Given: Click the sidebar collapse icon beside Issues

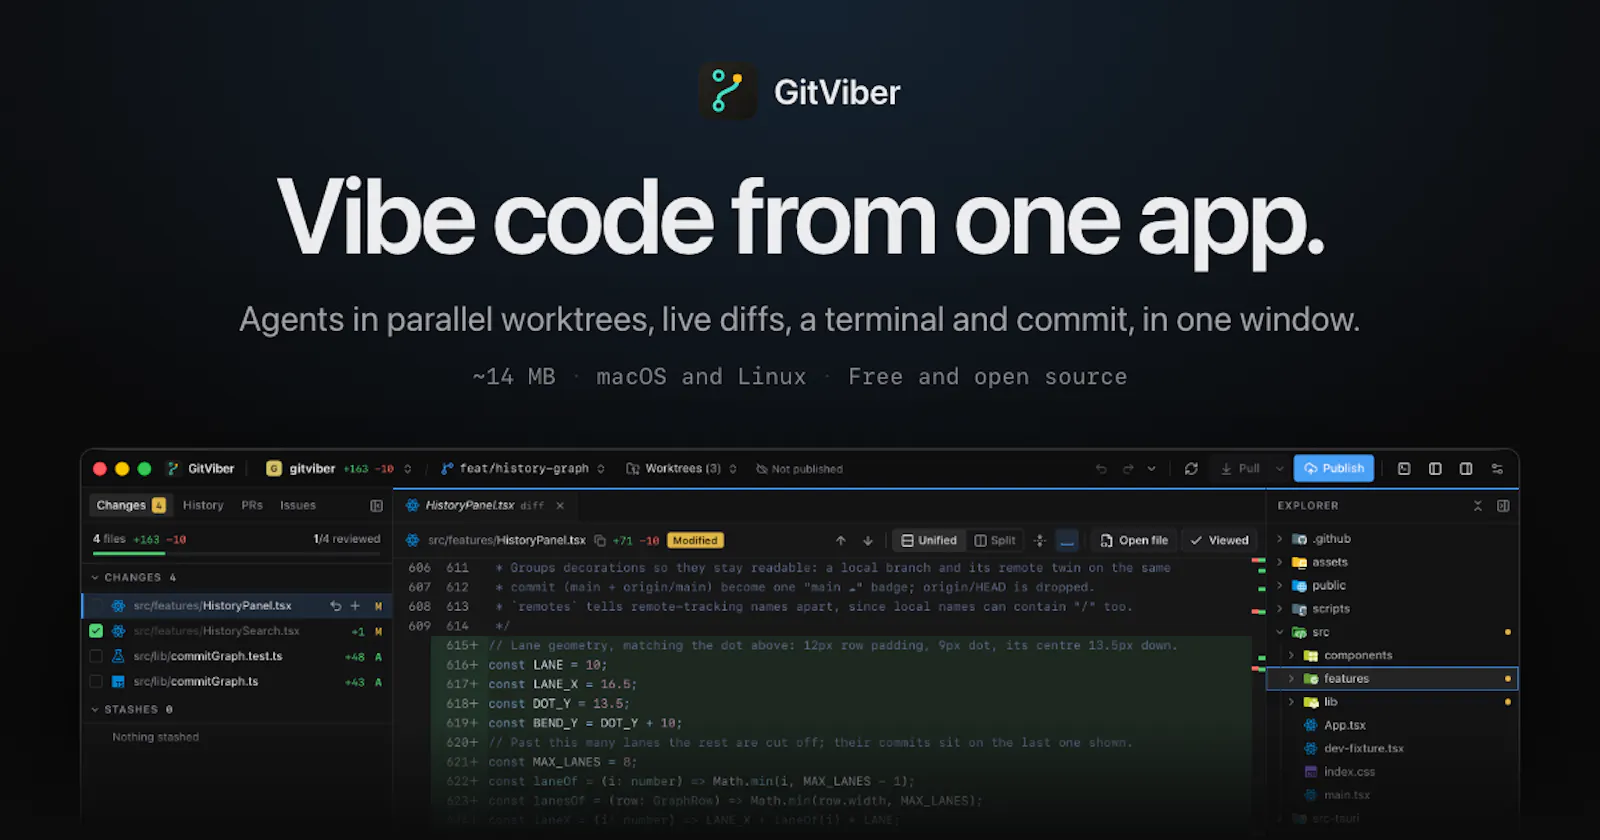Looking at the screenshot, I should (x=376, y=506).
